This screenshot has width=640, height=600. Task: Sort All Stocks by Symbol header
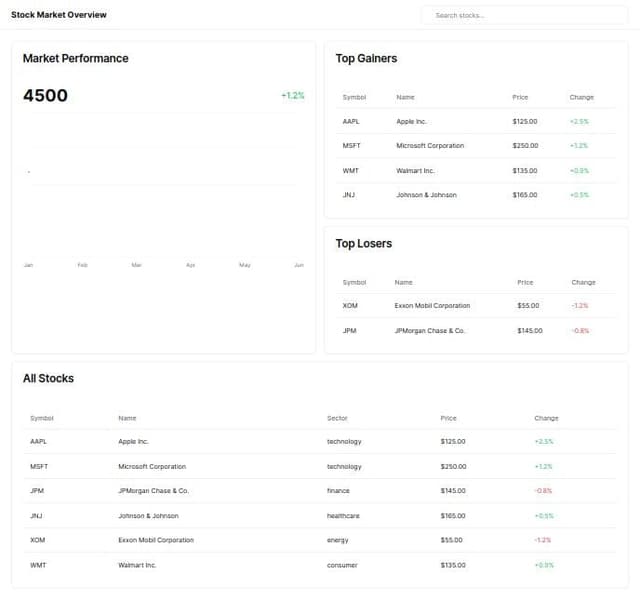point(42,418)
